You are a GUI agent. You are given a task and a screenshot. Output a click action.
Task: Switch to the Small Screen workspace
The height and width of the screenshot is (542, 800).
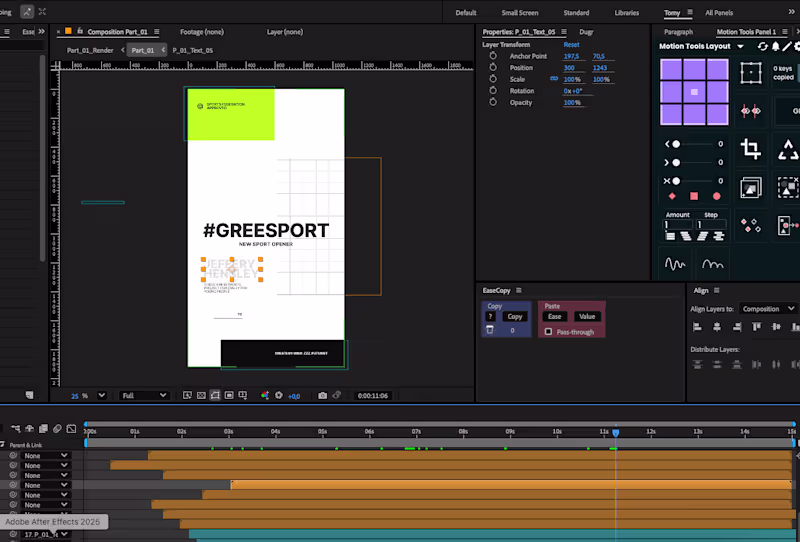tap(520, 13)
